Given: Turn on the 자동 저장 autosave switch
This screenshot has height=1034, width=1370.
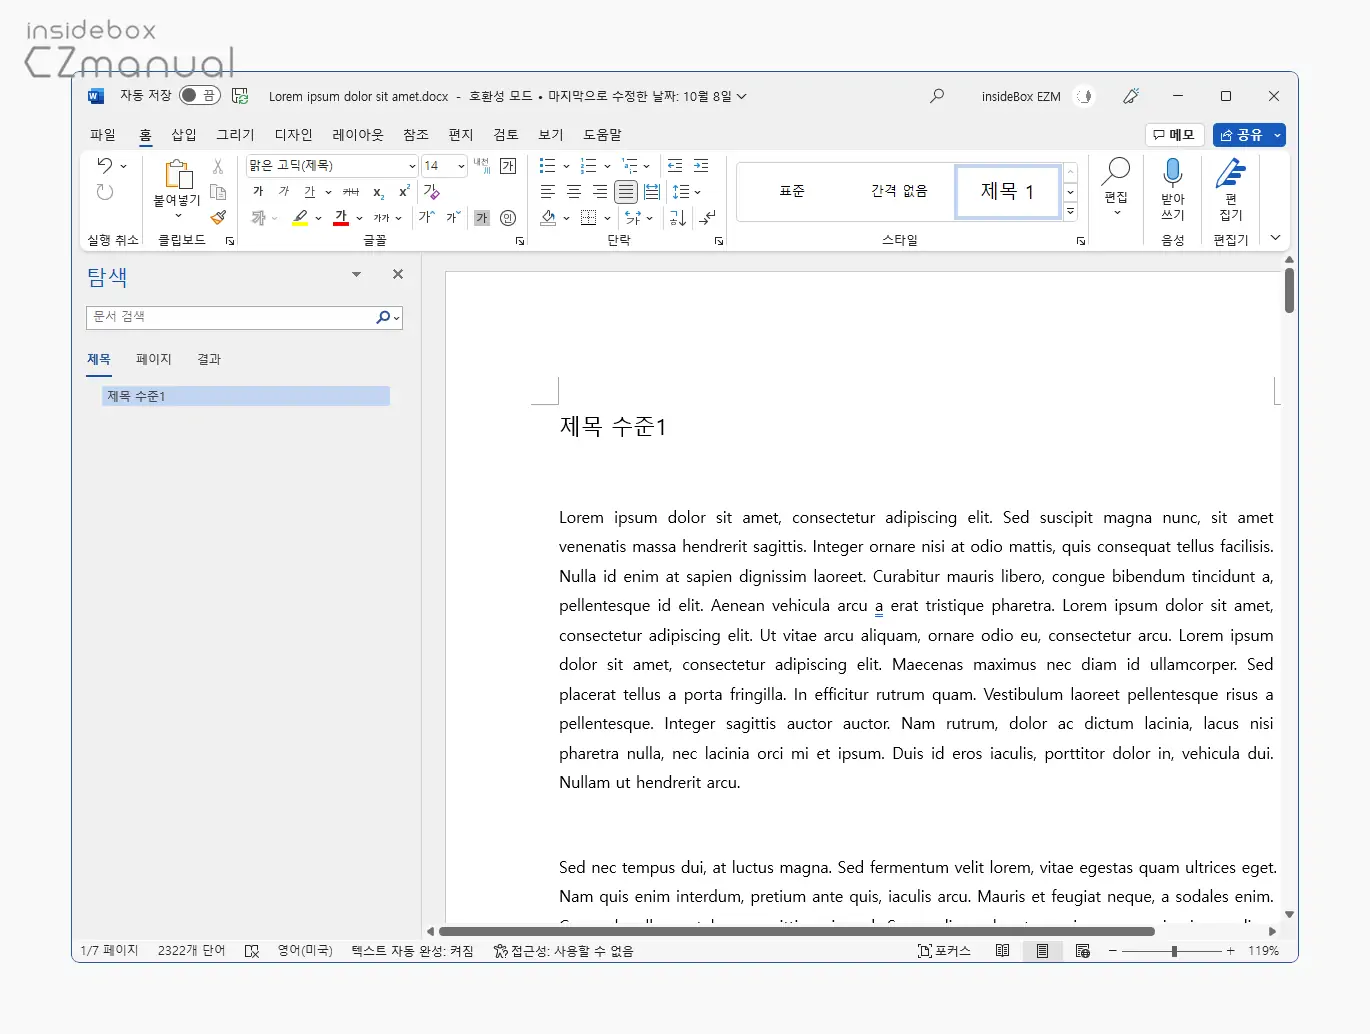Looking at the screenshot, I should 198,96.
